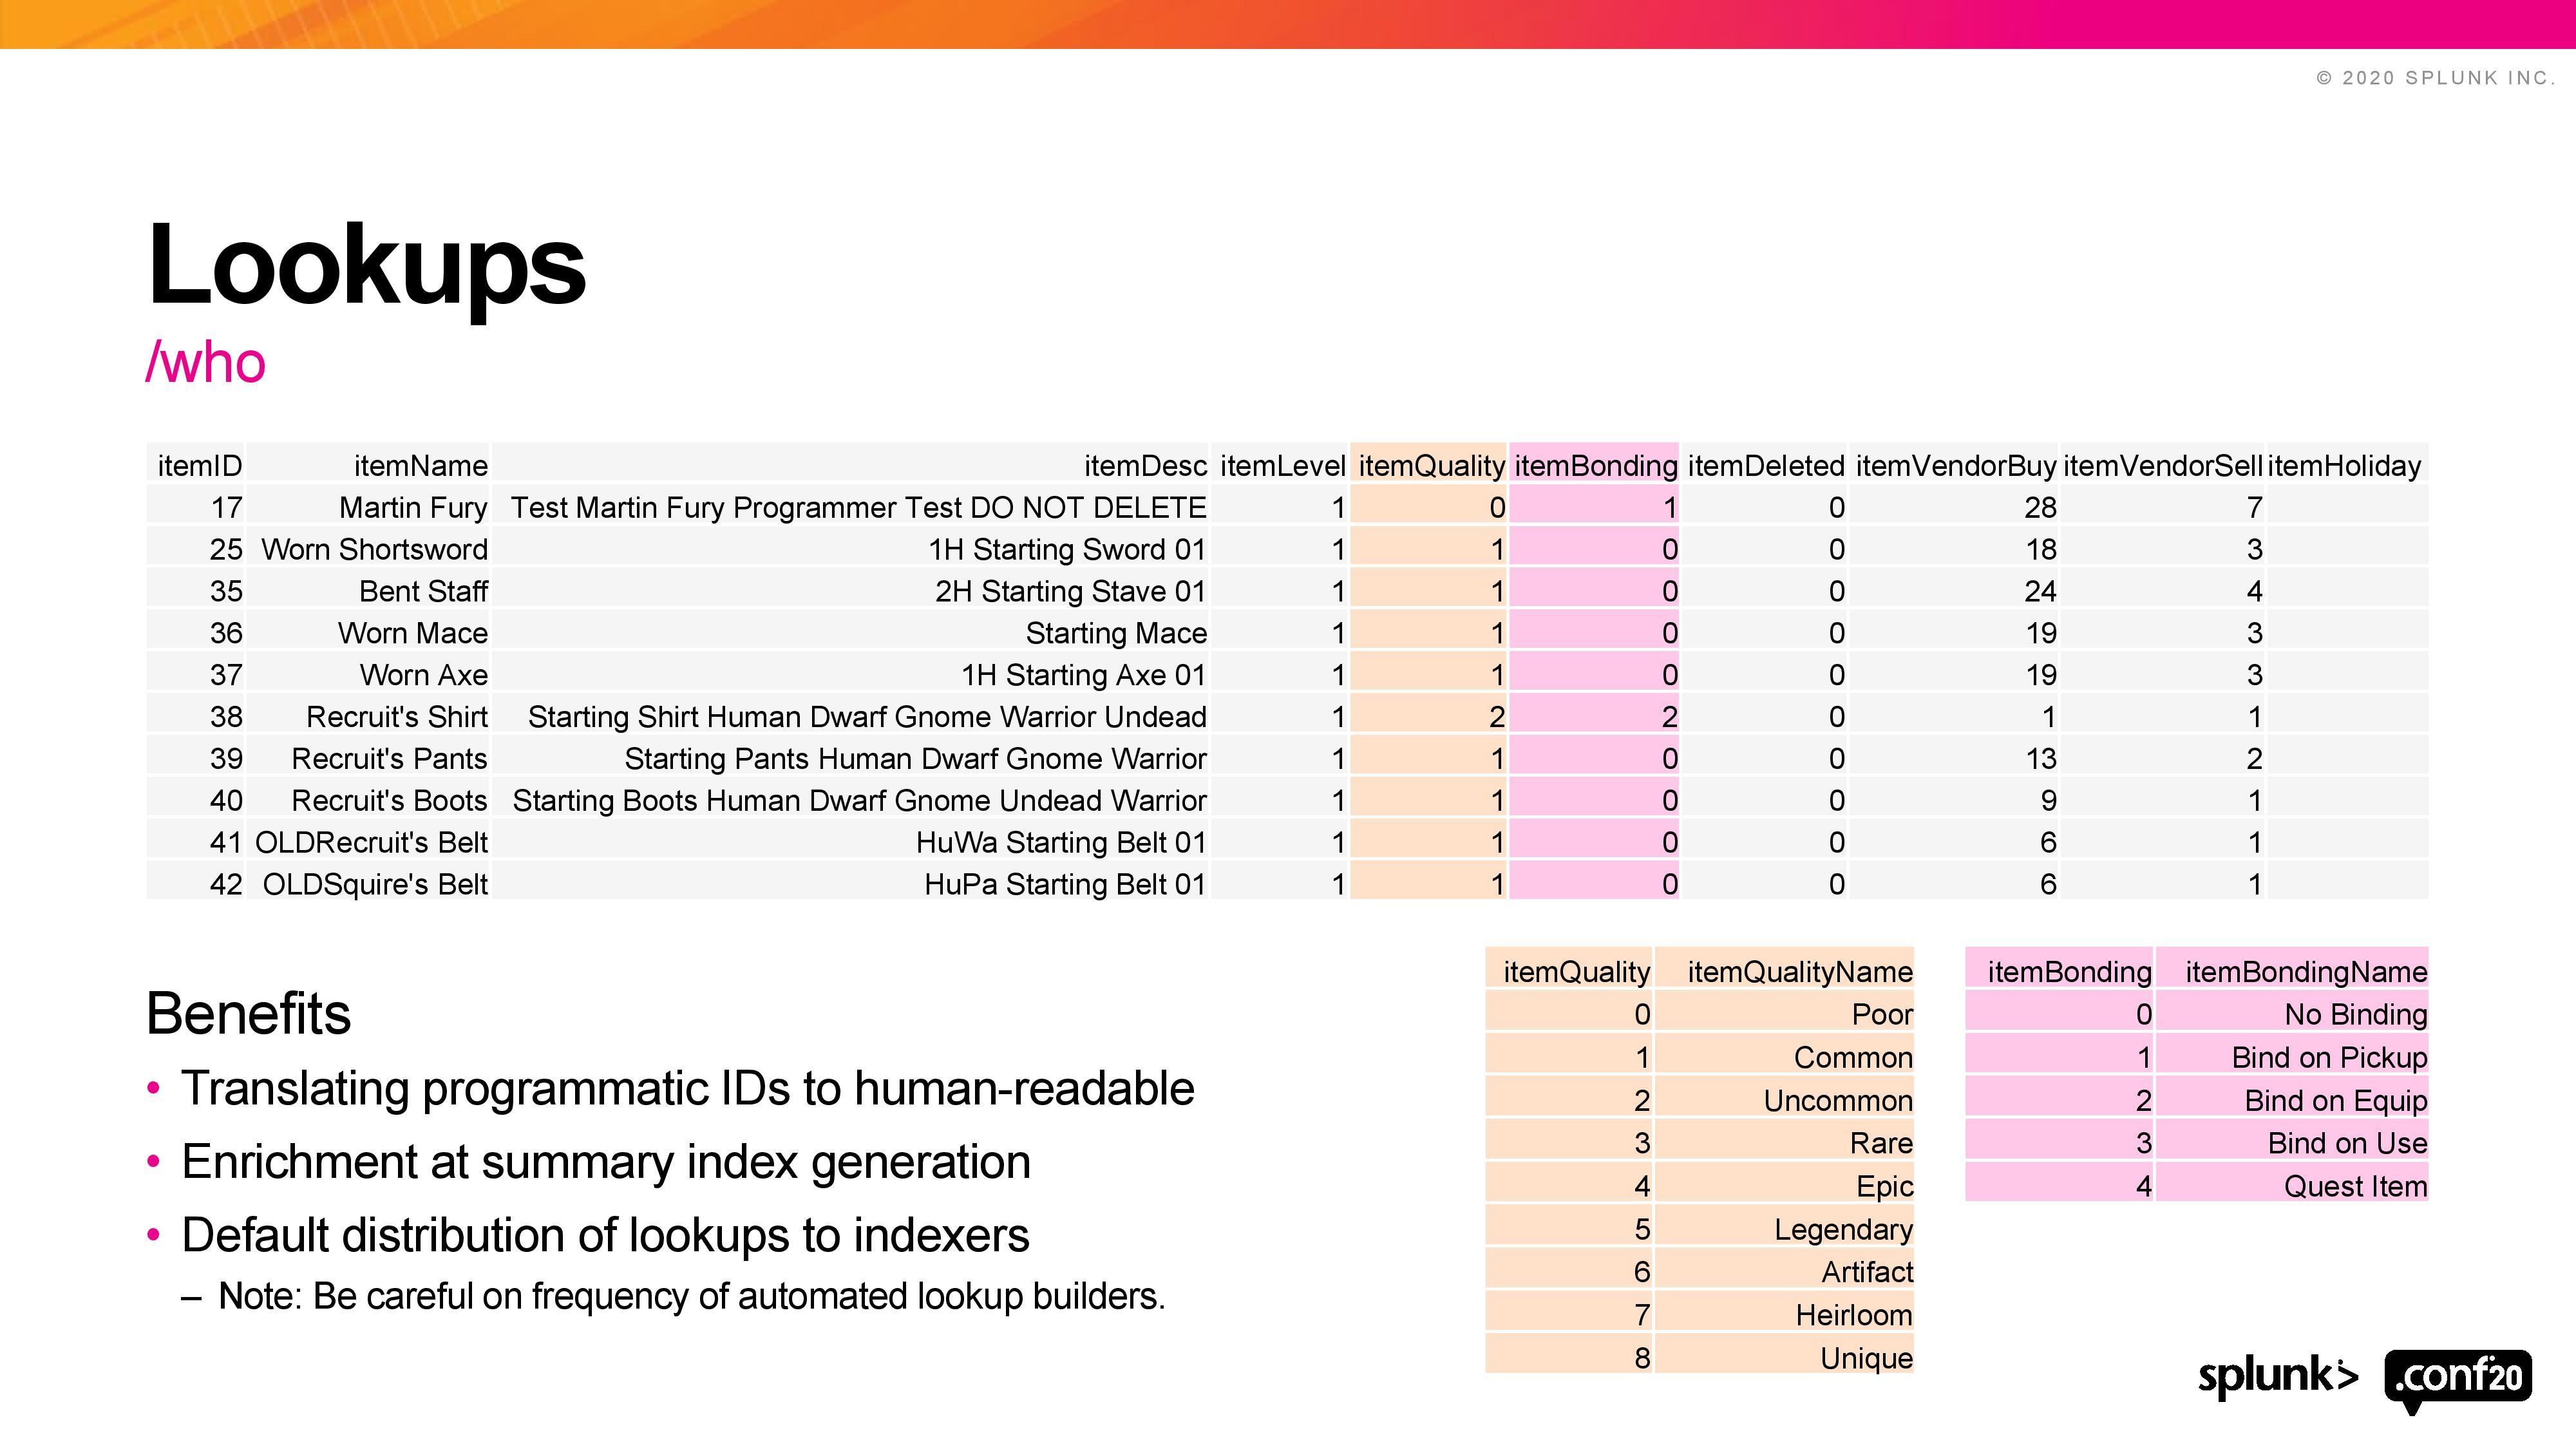Click the Worn Shortsword item name
The width and height of the screenshot is (2576, 1449).
374,550
